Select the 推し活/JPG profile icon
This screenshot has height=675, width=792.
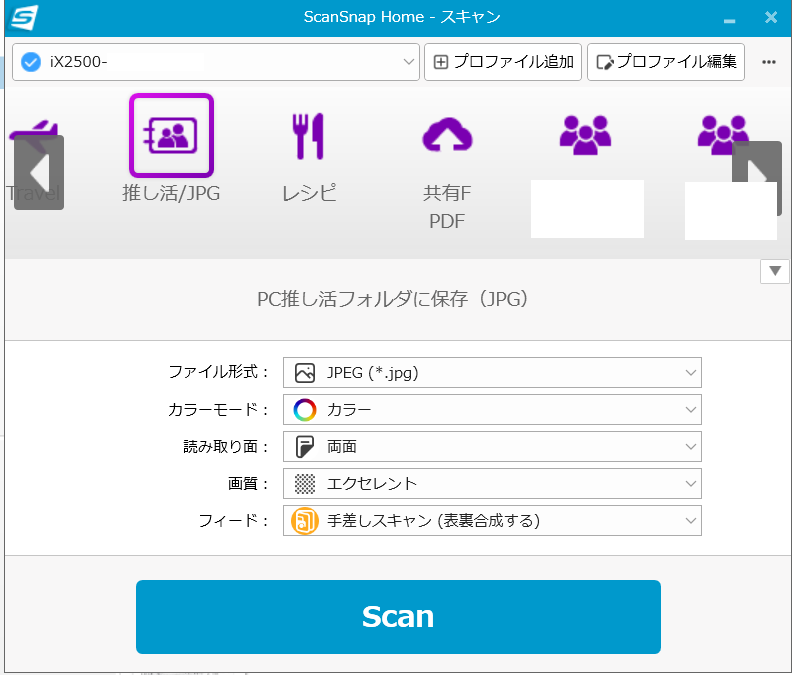[x=171, y=135]
